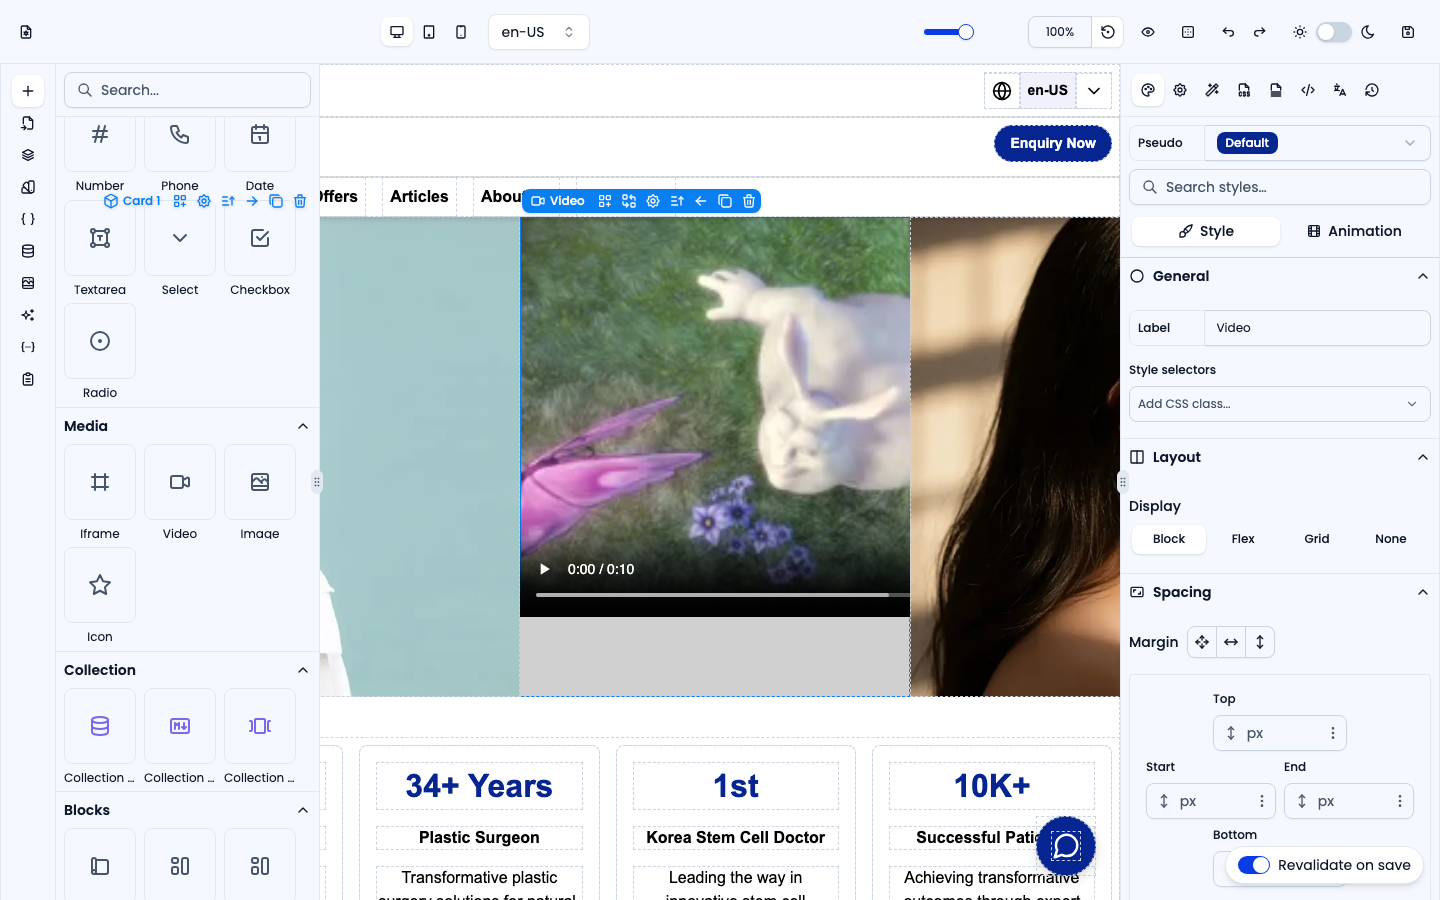Set display to Grid
This screenshot has width=1440, height=900.
pyautogui.click(x=1317, y=539)
